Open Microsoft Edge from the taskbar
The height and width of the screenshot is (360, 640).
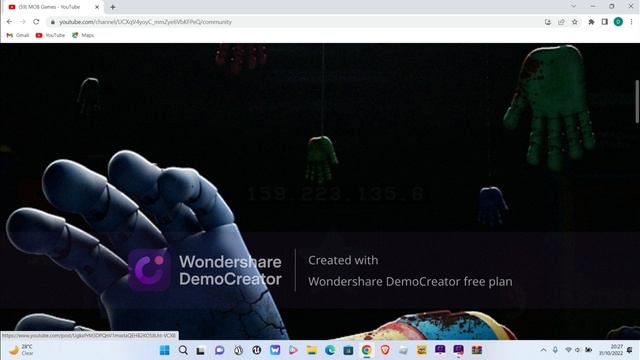(x=330, y=350)
